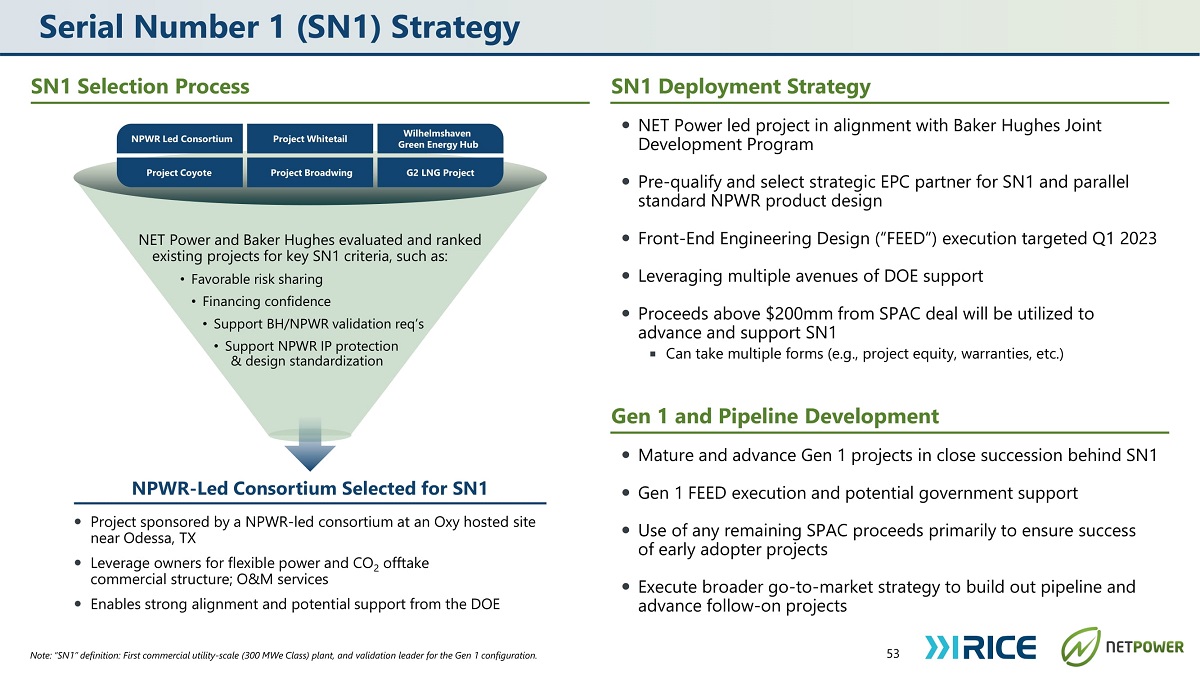Select the NPWR Led Consortium box
Viewport: 1200px width, 674px height.
[181, 139]
